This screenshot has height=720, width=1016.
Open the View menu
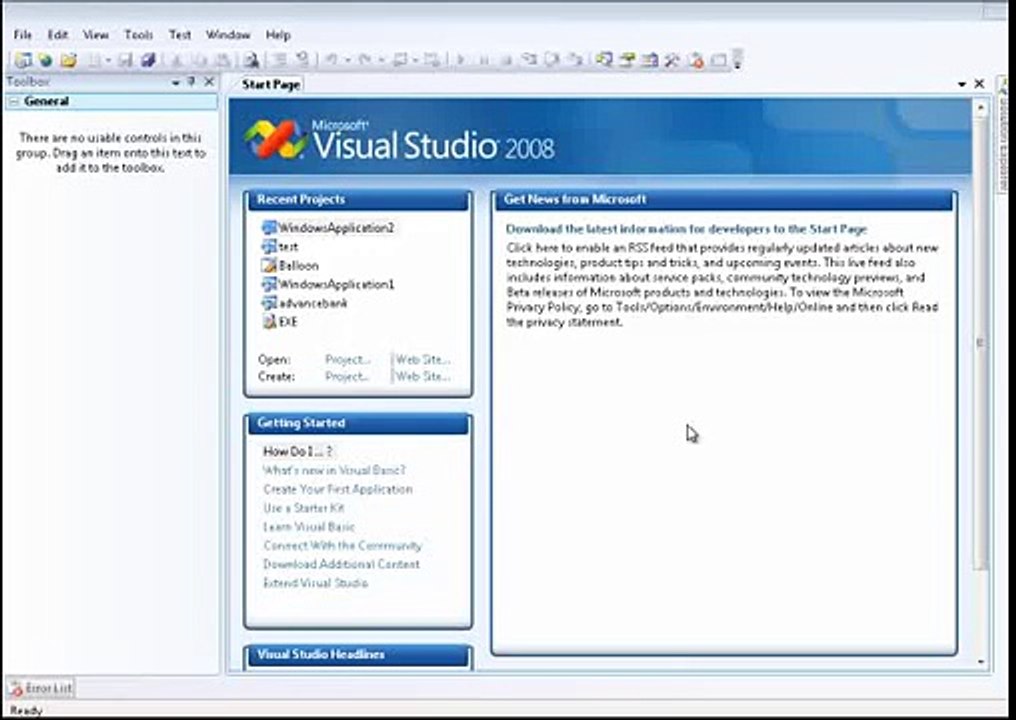point(95,35)
